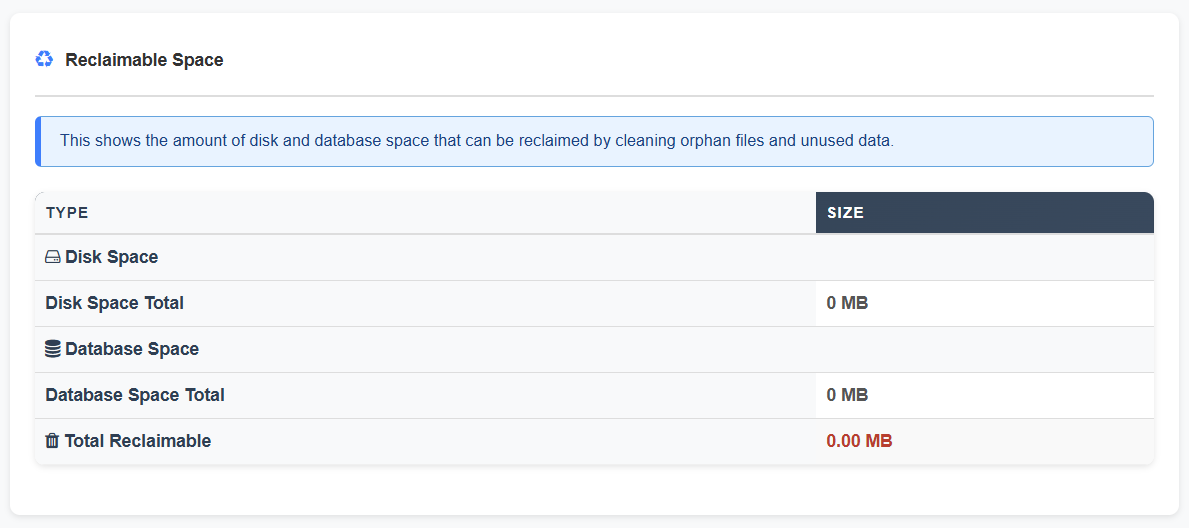The width and height of the screenshot is (1189, 528).
Task: Click the hard drive icon next to Disk Space
Action: coord(52,258)
